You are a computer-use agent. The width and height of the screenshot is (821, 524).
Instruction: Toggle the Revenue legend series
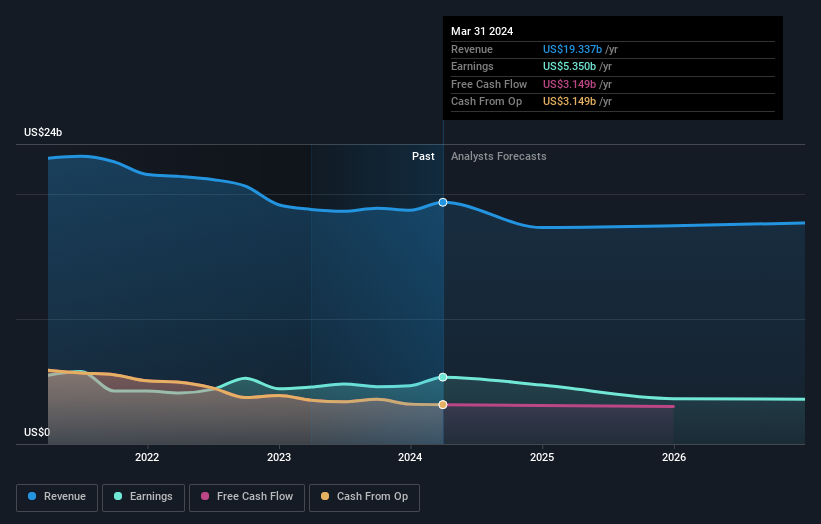(x=57, y=497)
